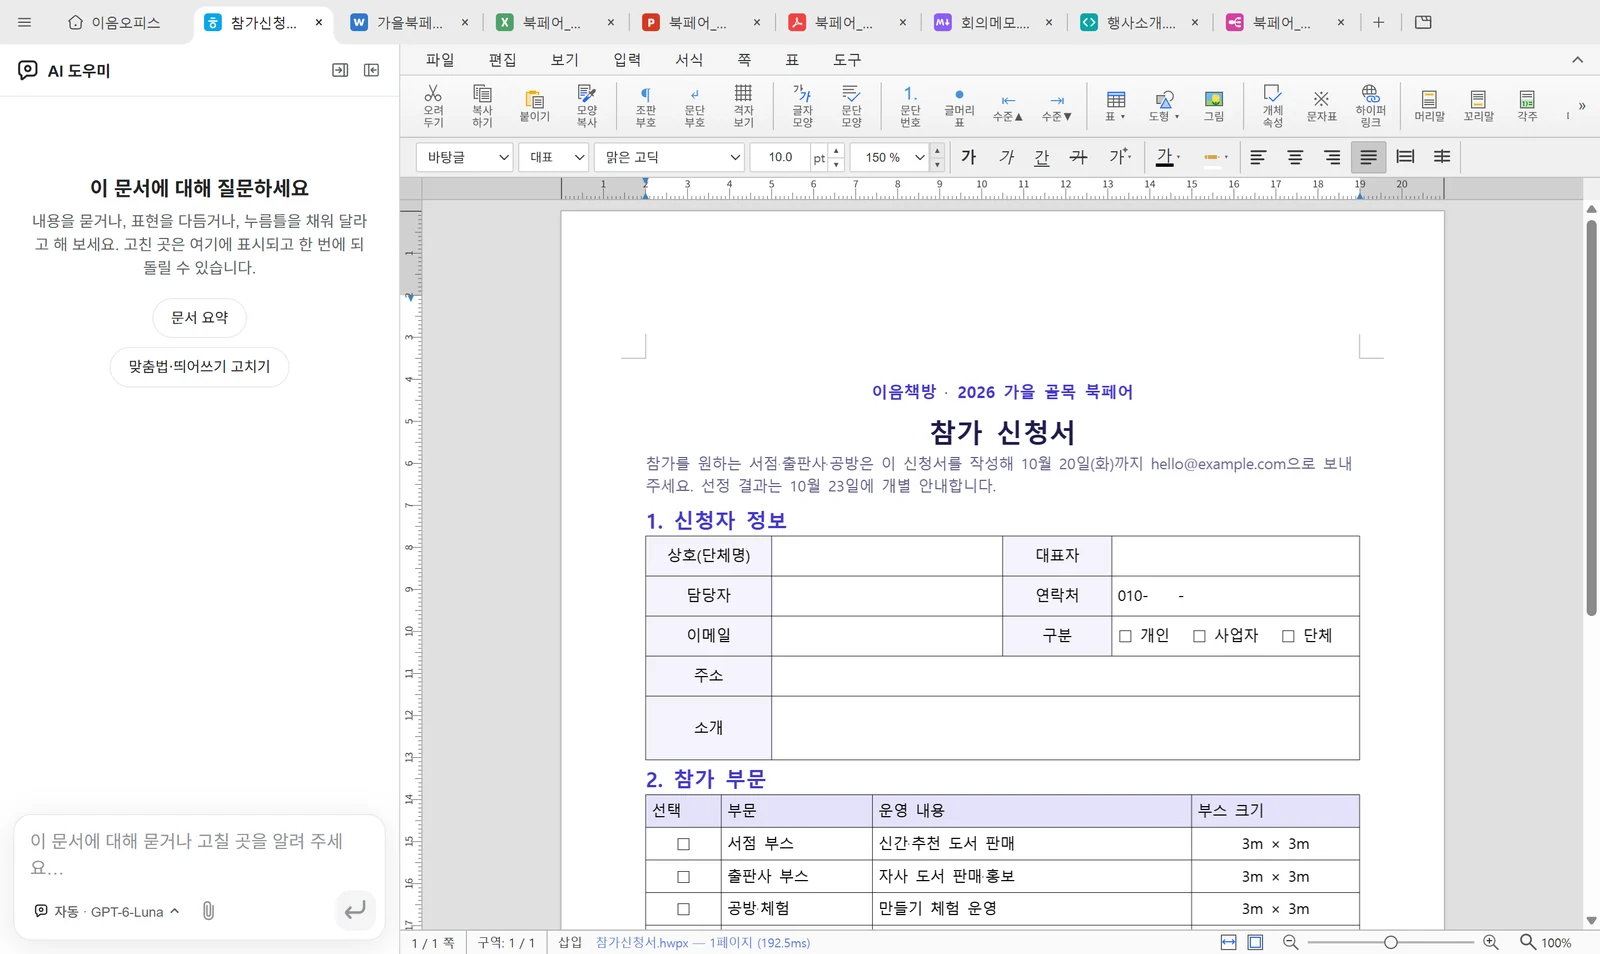Open the 대표 language dropdown
Screen dimensions: 1600x954
pos(553,157)
